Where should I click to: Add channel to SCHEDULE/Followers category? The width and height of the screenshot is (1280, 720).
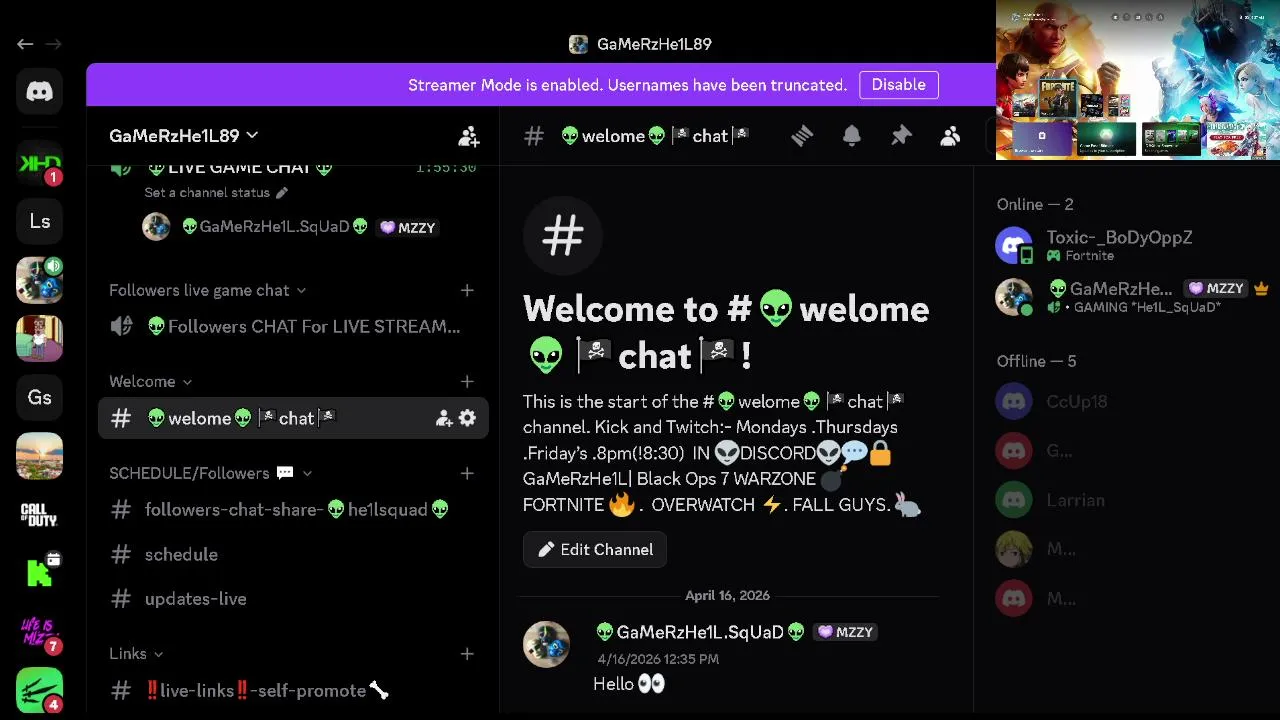pos(467,473)
